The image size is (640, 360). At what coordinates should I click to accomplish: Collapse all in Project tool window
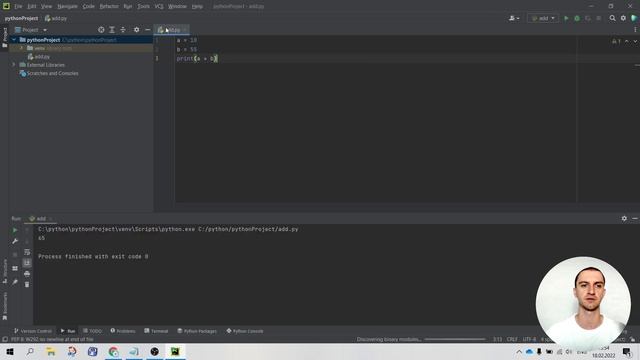(x=123, y=30)
